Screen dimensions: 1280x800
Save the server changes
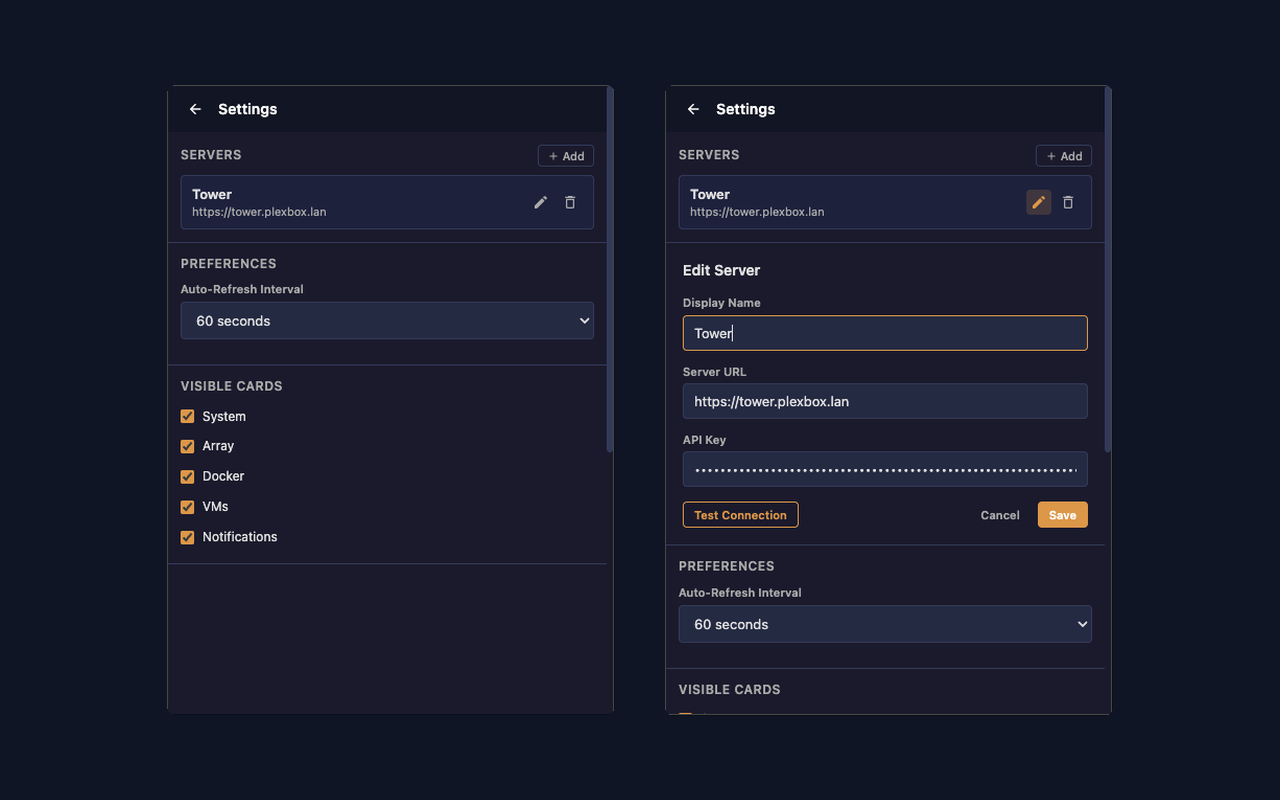[1062, 514]
